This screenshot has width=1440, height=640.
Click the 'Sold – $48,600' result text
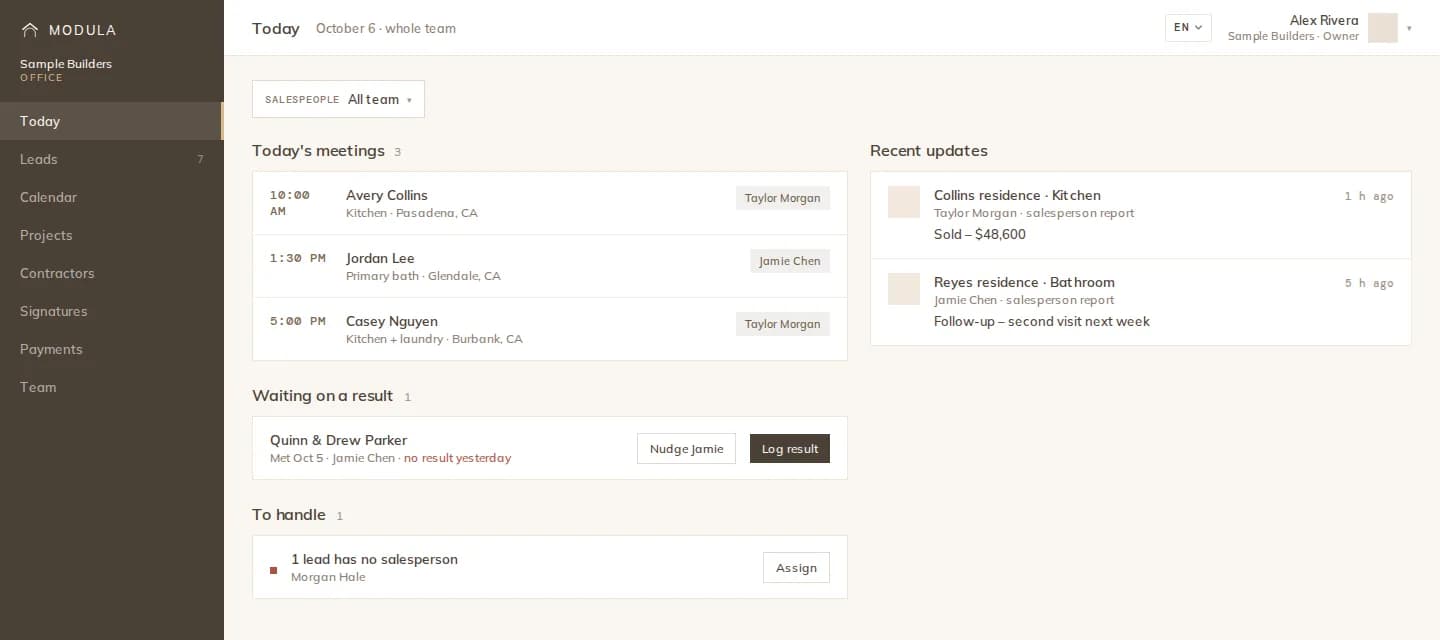pos(980,234)
